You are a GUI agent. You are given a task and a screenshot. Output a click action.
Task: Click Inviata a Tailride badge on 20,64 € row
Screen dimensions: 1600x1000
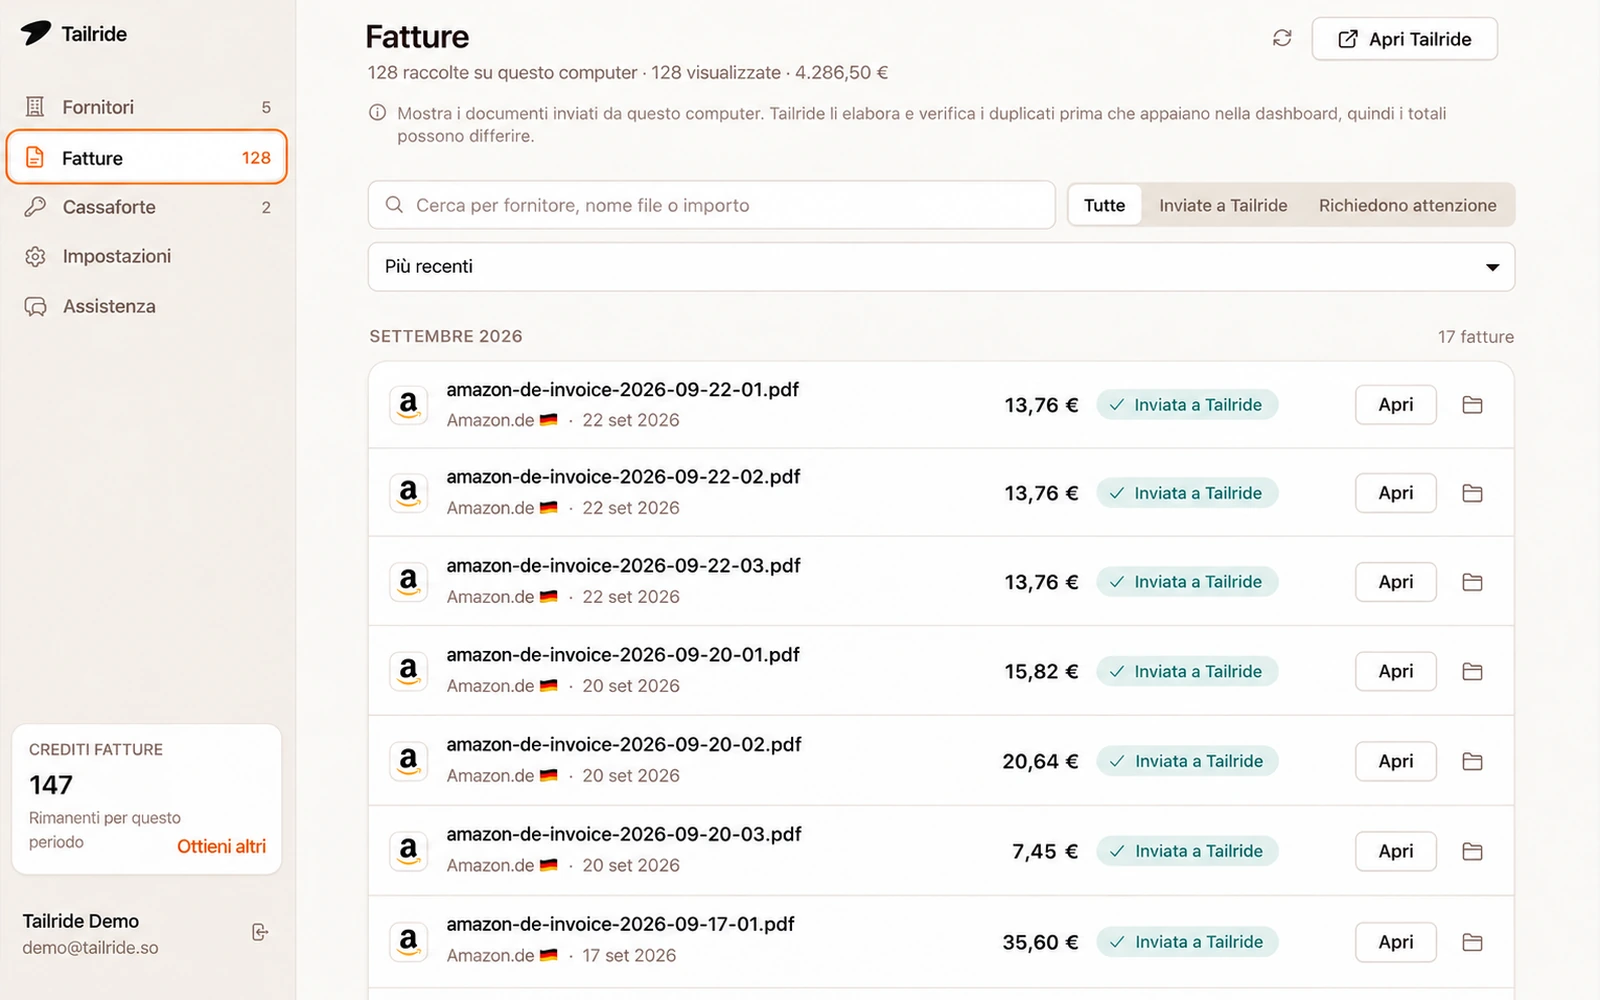point(1187,761)
